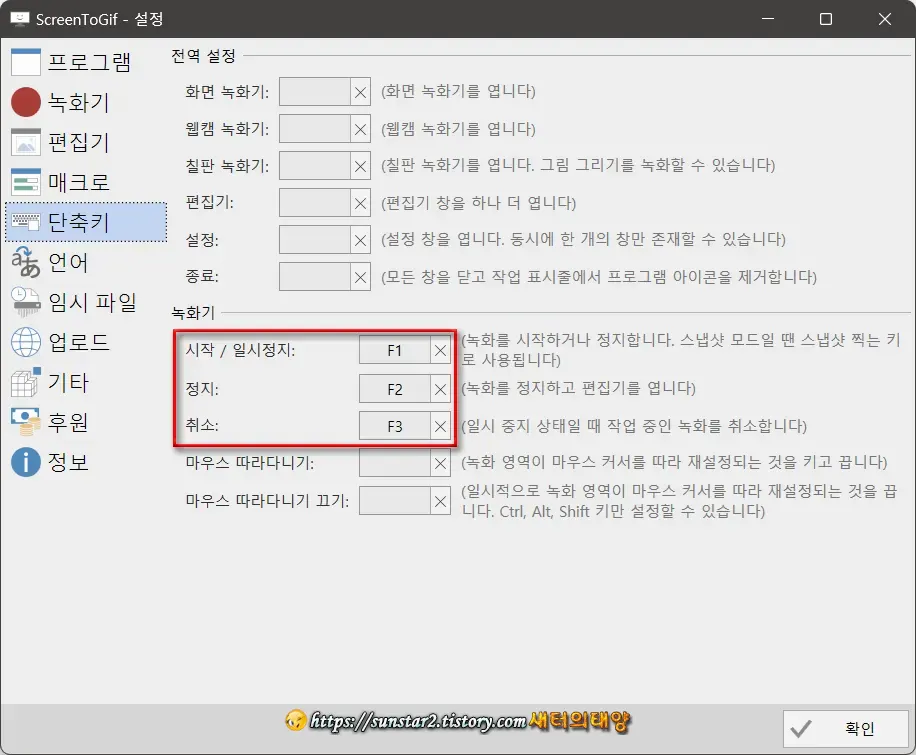Confirm settings with the 확인 button

coord(845,729)
